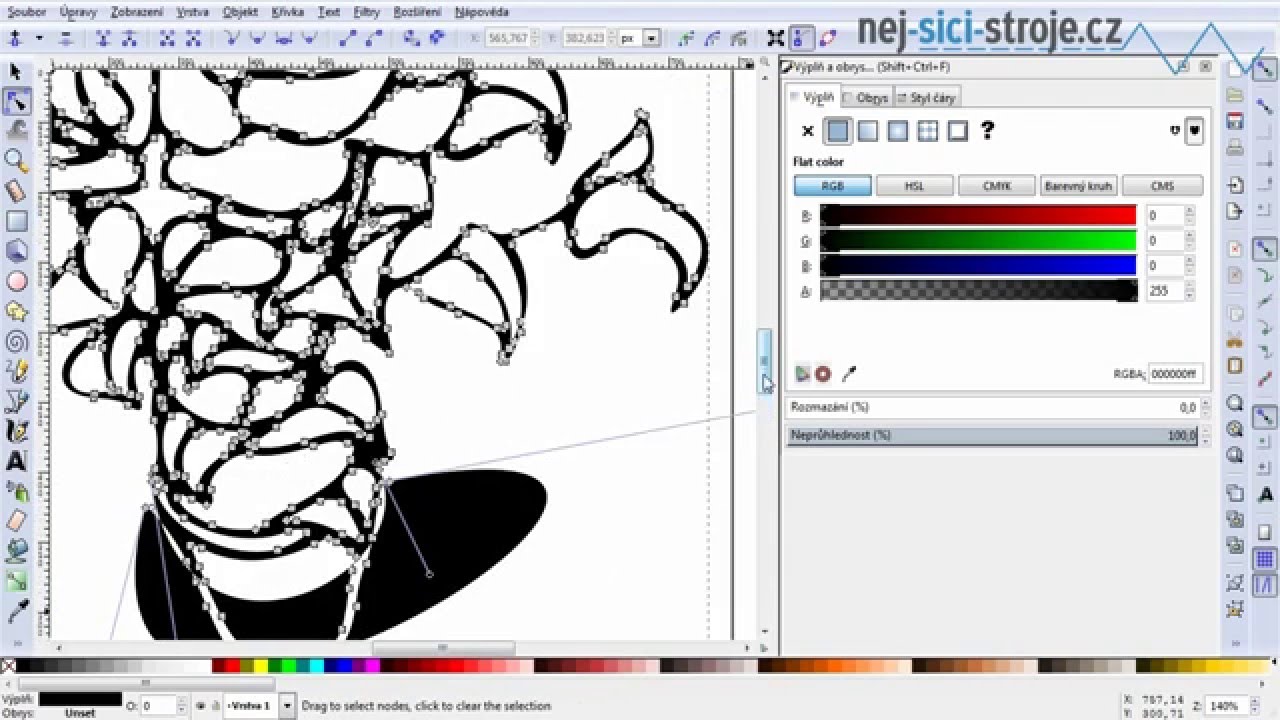Screen dimensions: 1280x720
Task: Switch to the Obrys tab
Action: (866, 98)
